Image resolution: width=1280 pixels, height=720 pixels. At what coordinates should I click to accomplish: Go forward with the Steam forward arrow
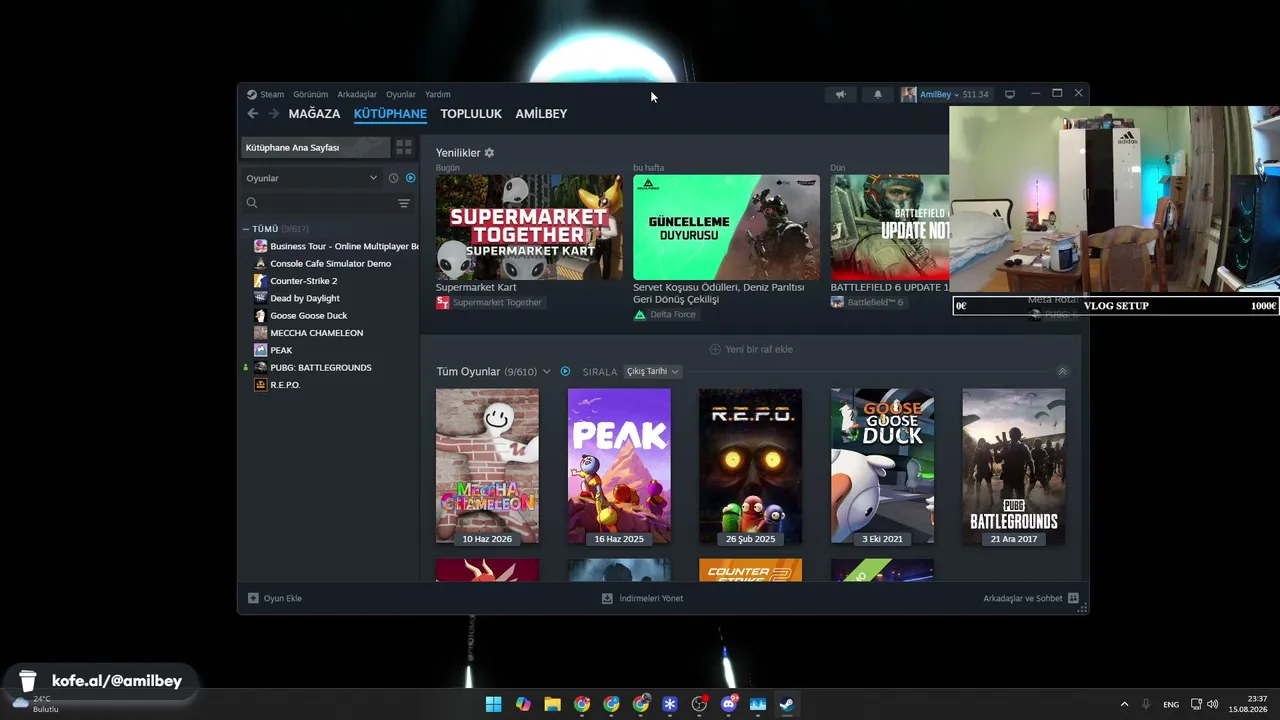(274, 114)
